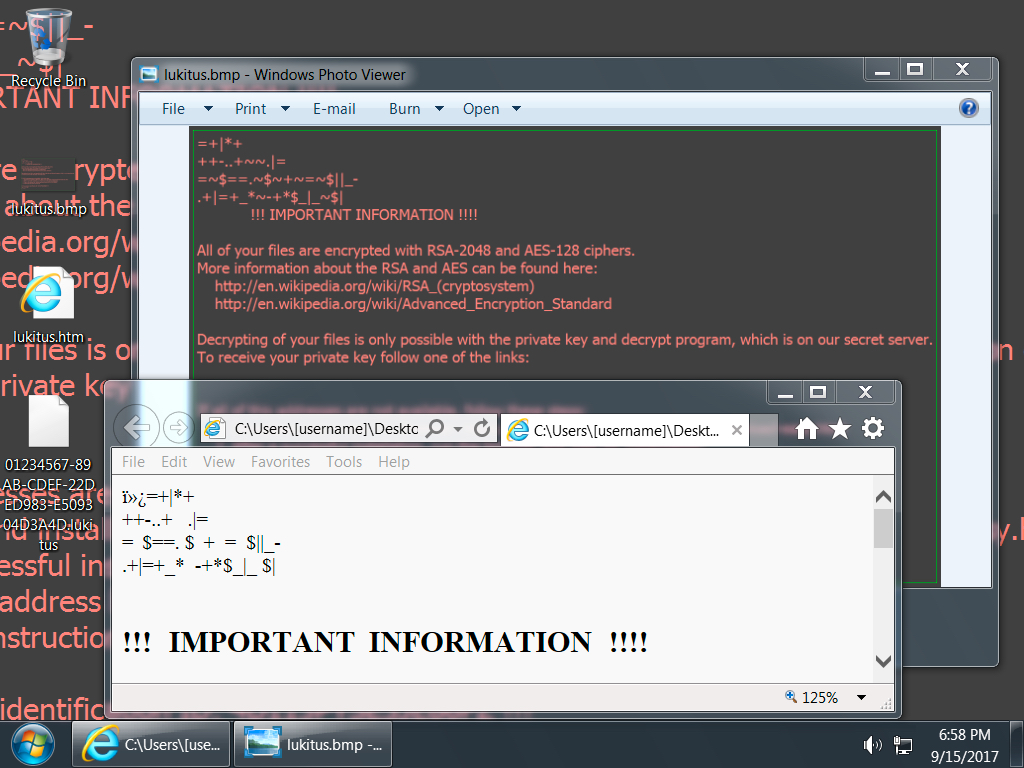Click the zoom magnifier icon in status bar
The height and width of the screenshot is (768, 1024).
(791, 696)
